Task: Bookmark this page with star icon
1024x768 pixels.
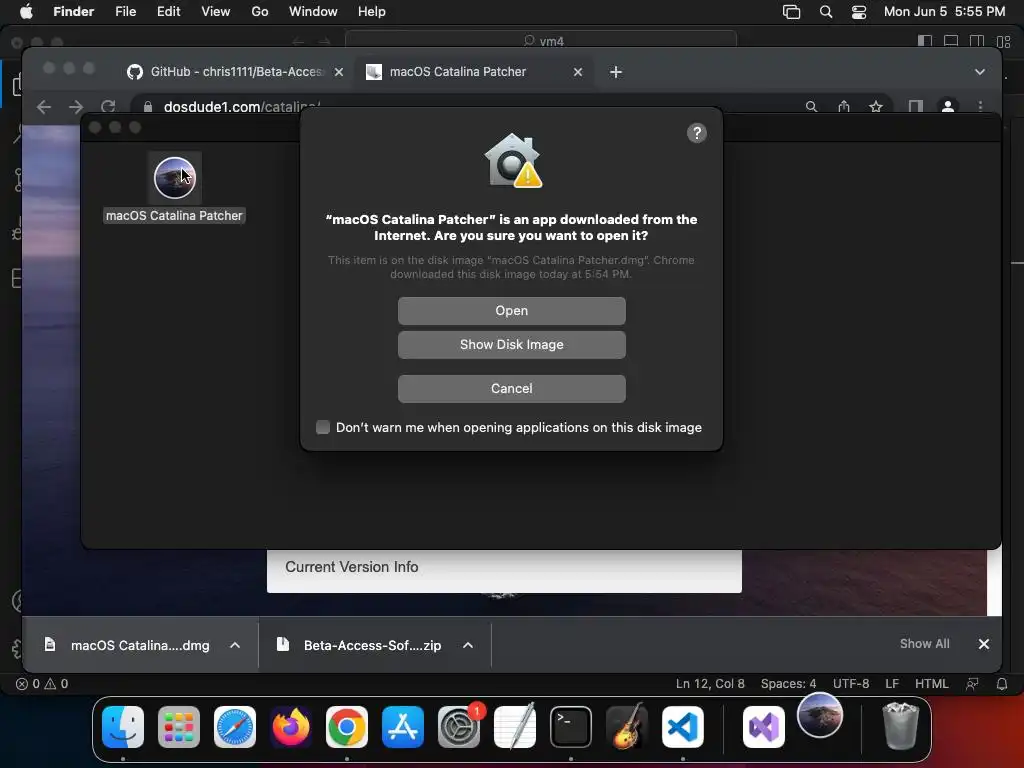Action: pyautogui.click(x=876, y=106)
